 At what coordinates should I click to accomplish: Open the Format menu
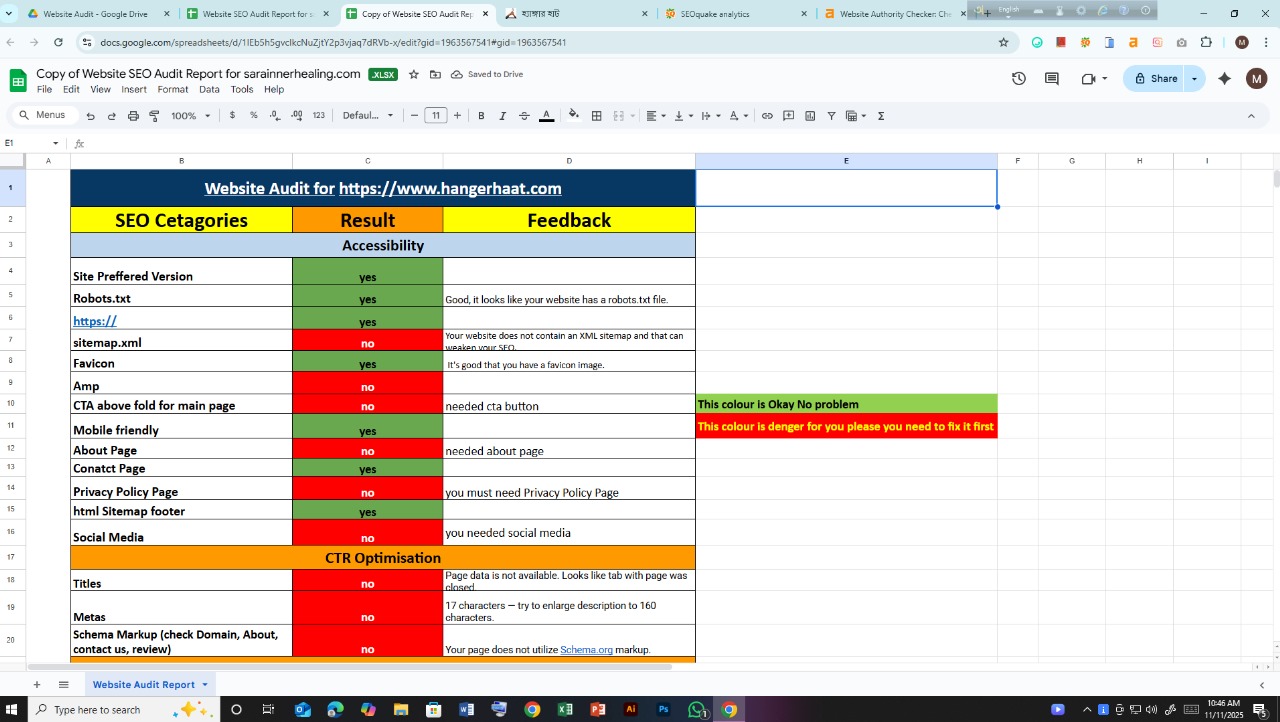[x=172, y=89]
